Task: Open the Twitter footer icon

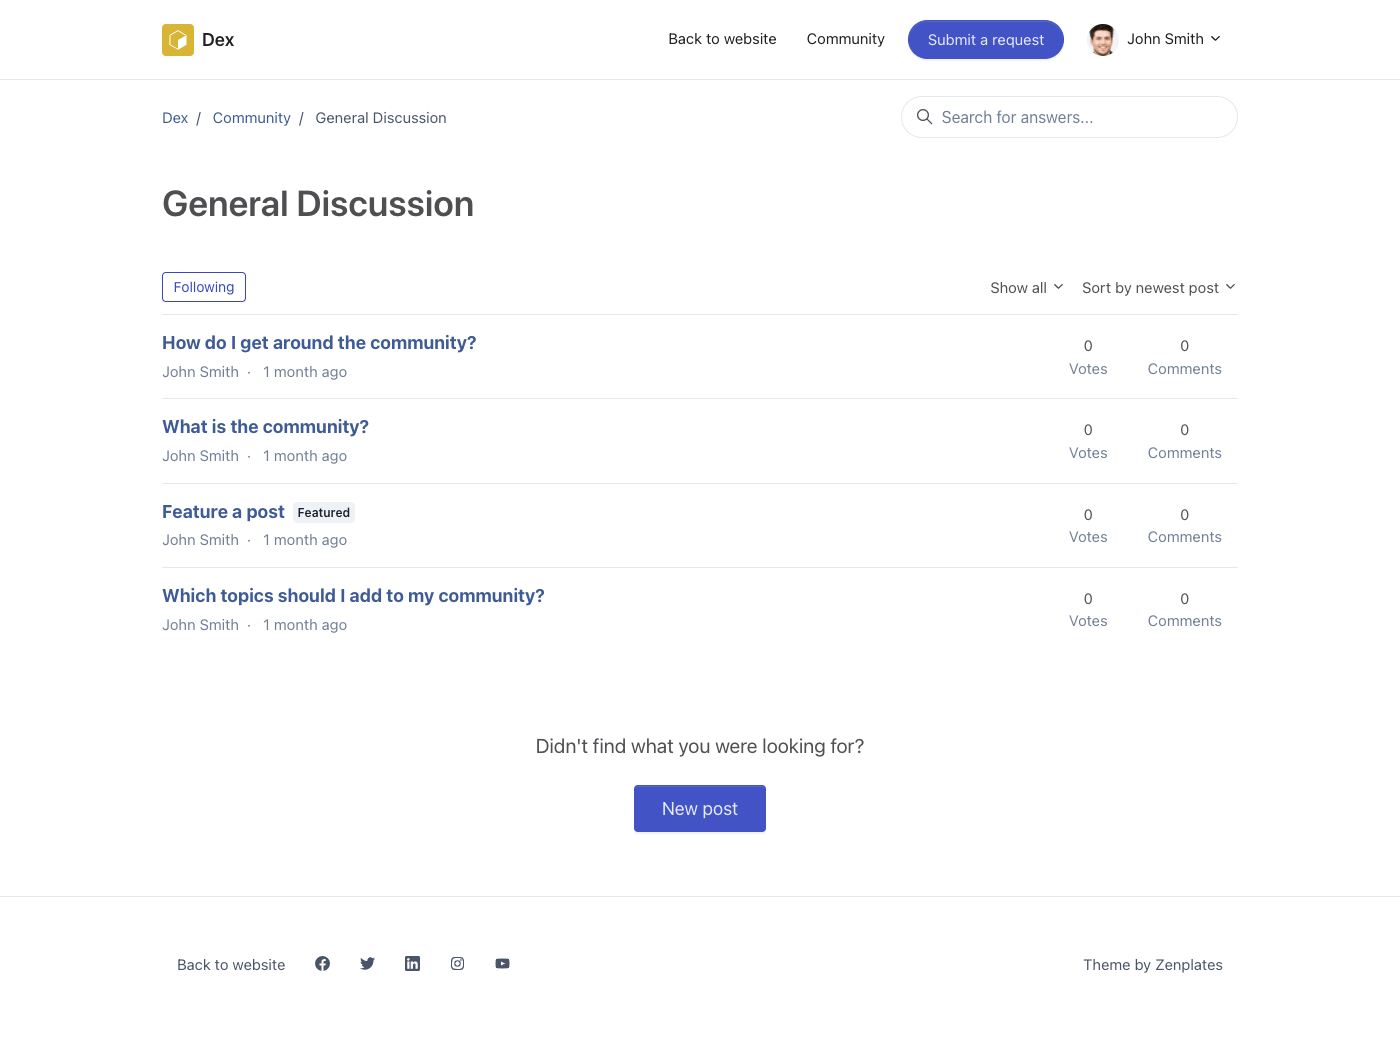Action: (367, 964)
